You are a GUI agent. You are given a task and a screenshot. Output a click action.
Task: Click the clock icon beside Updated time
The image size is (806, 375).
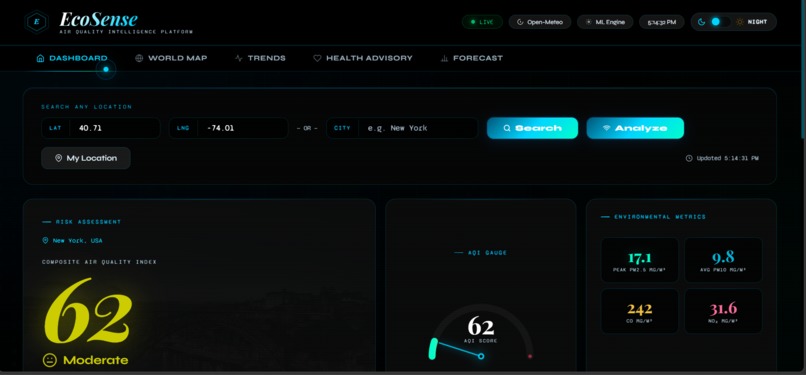click(x=689, y=158)
